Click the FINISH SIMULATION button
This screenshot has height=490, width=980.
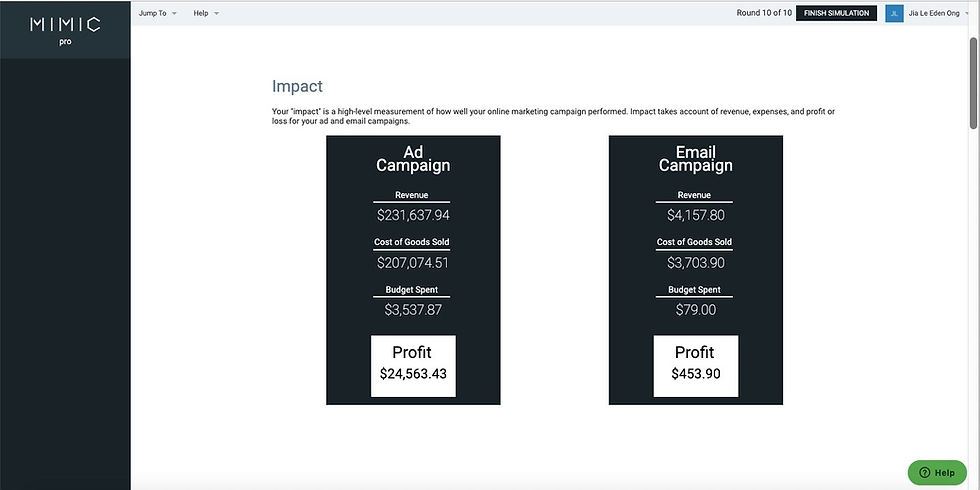(x=836, y=13)
